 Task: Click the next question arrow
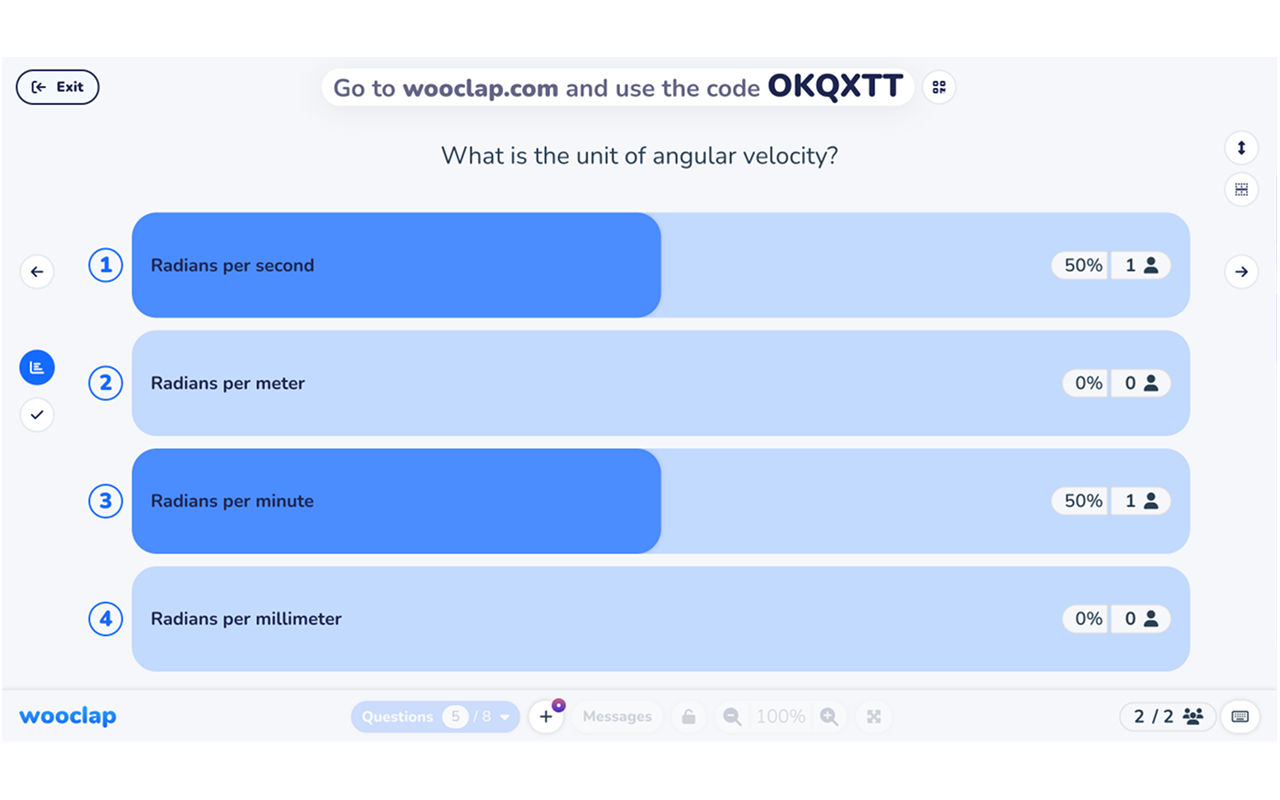[1240, 271]
